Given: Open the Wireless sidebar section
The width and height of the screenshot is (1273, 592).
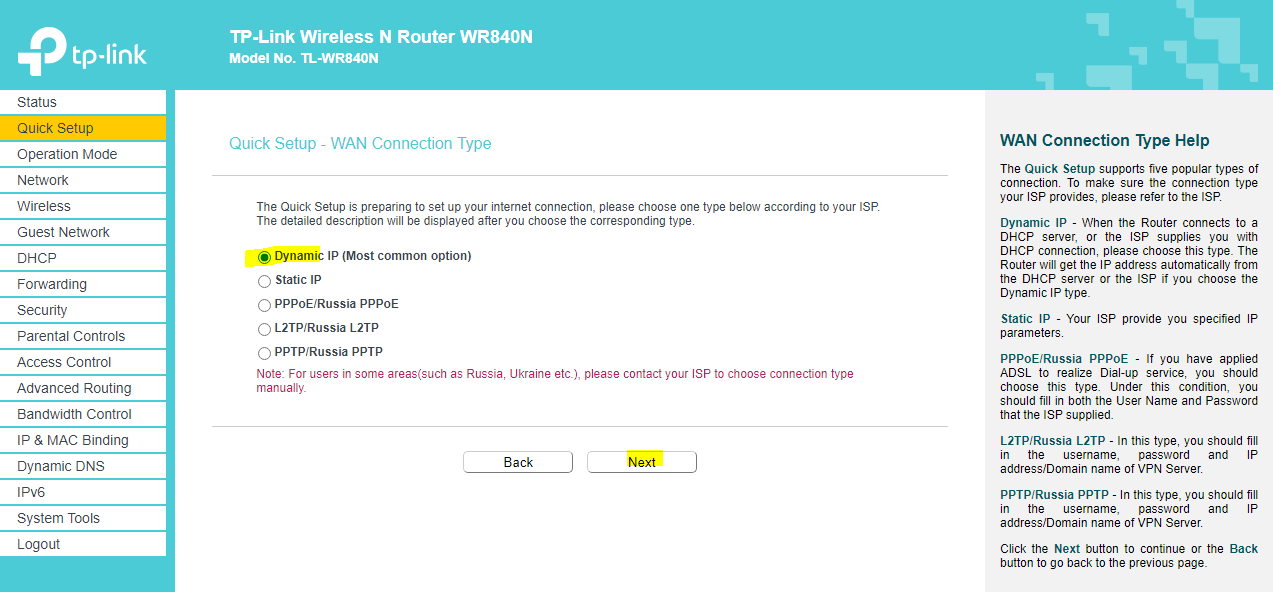Looking at the screenshot, I should click(83, 206).
